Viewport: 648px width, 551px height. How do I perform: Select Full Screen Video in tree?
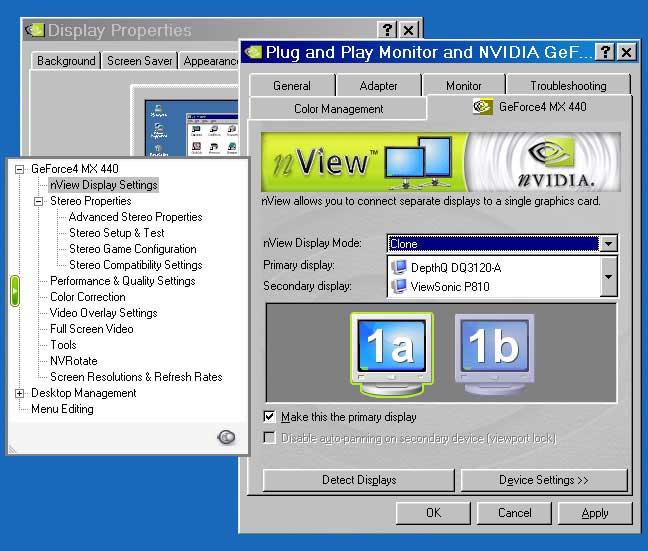point(91,329)
